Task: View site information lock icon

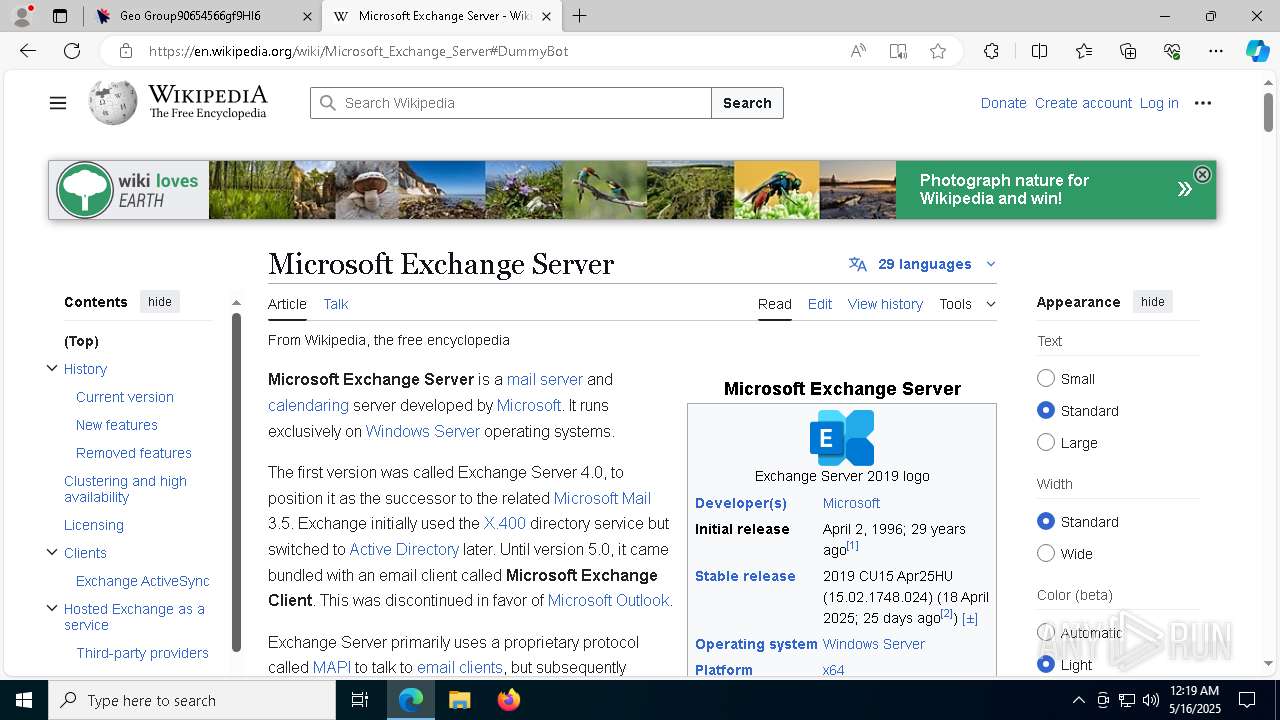Action: pyautogui.click(x=125, y=51)
